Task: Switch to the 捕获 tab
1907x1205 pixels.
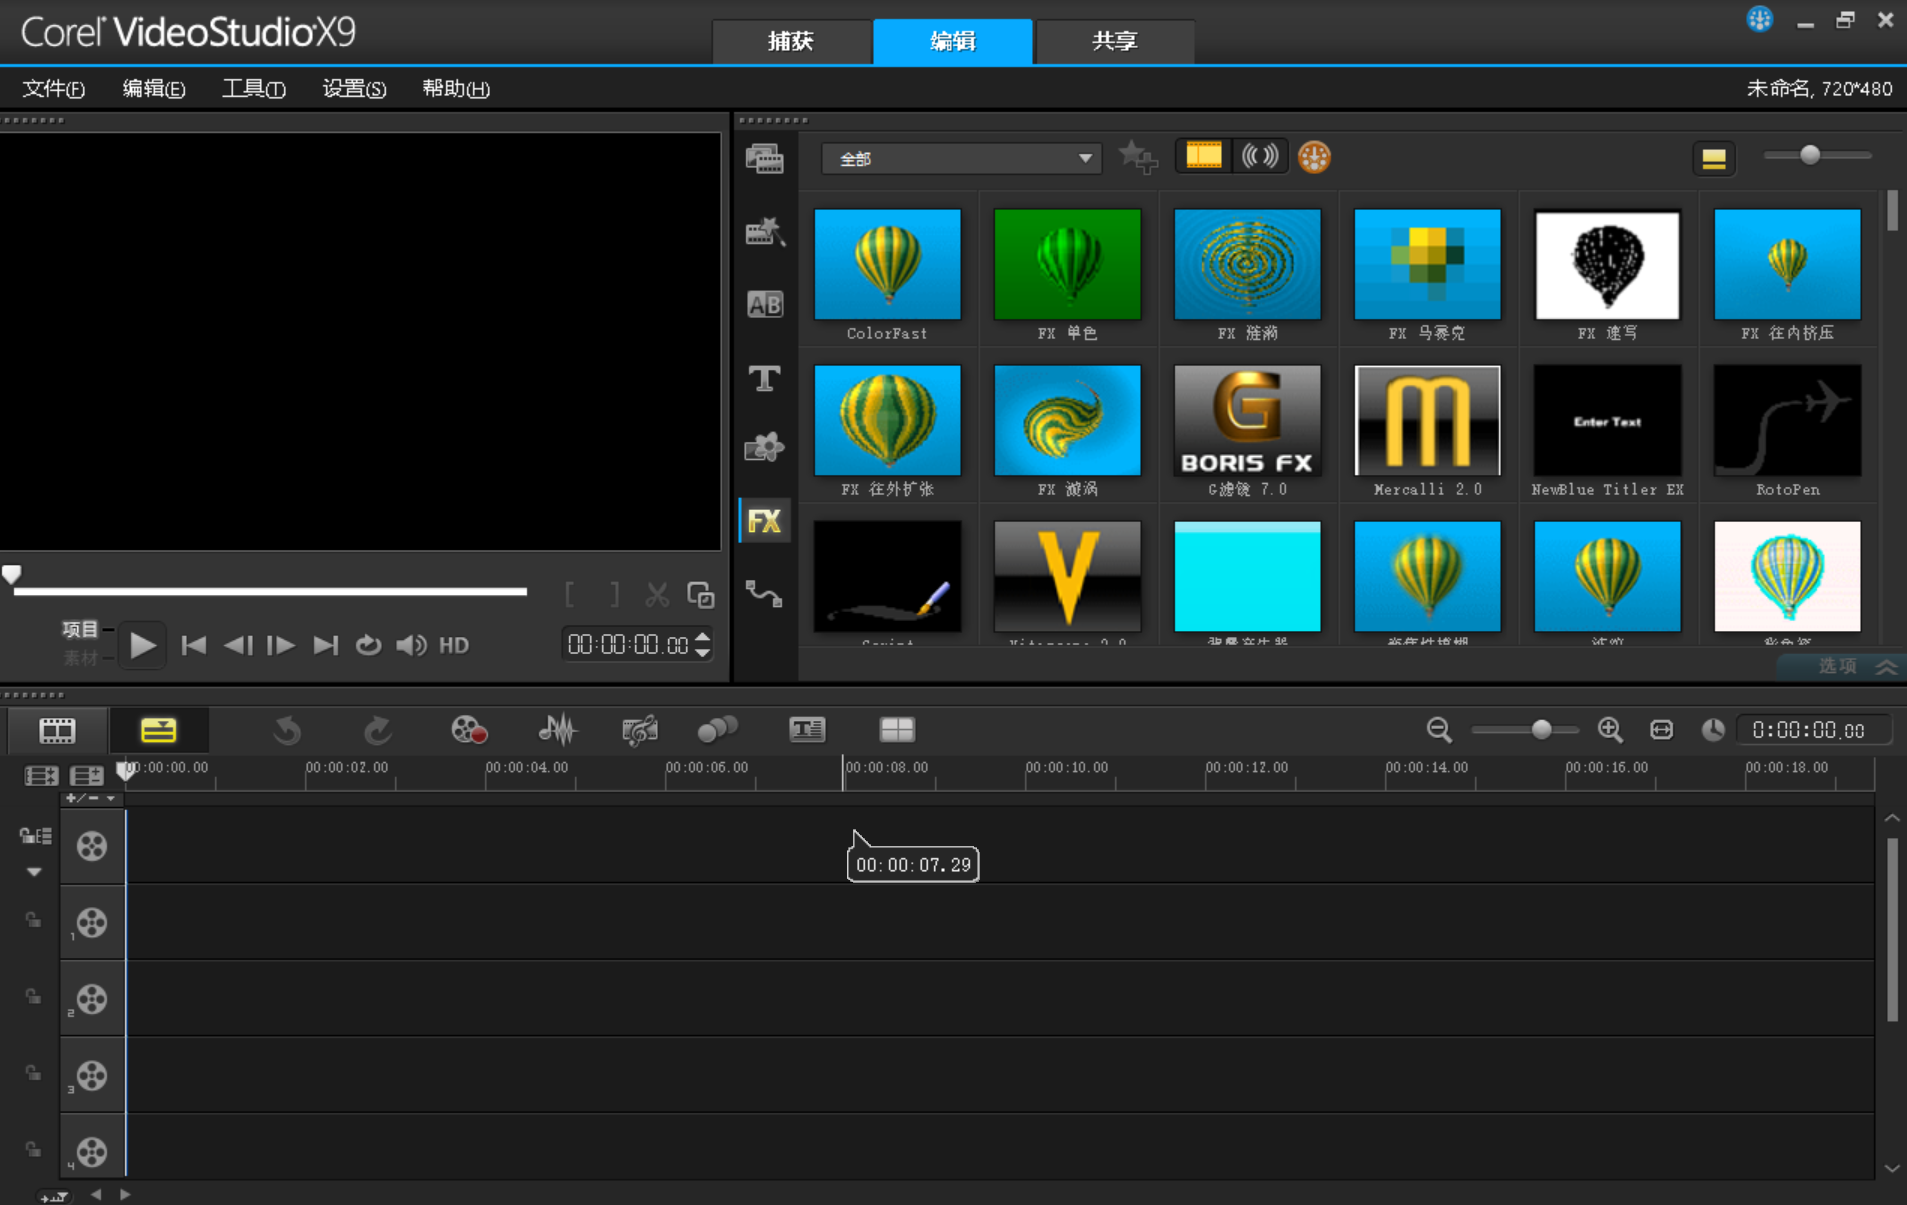Action: pos(791,41)
